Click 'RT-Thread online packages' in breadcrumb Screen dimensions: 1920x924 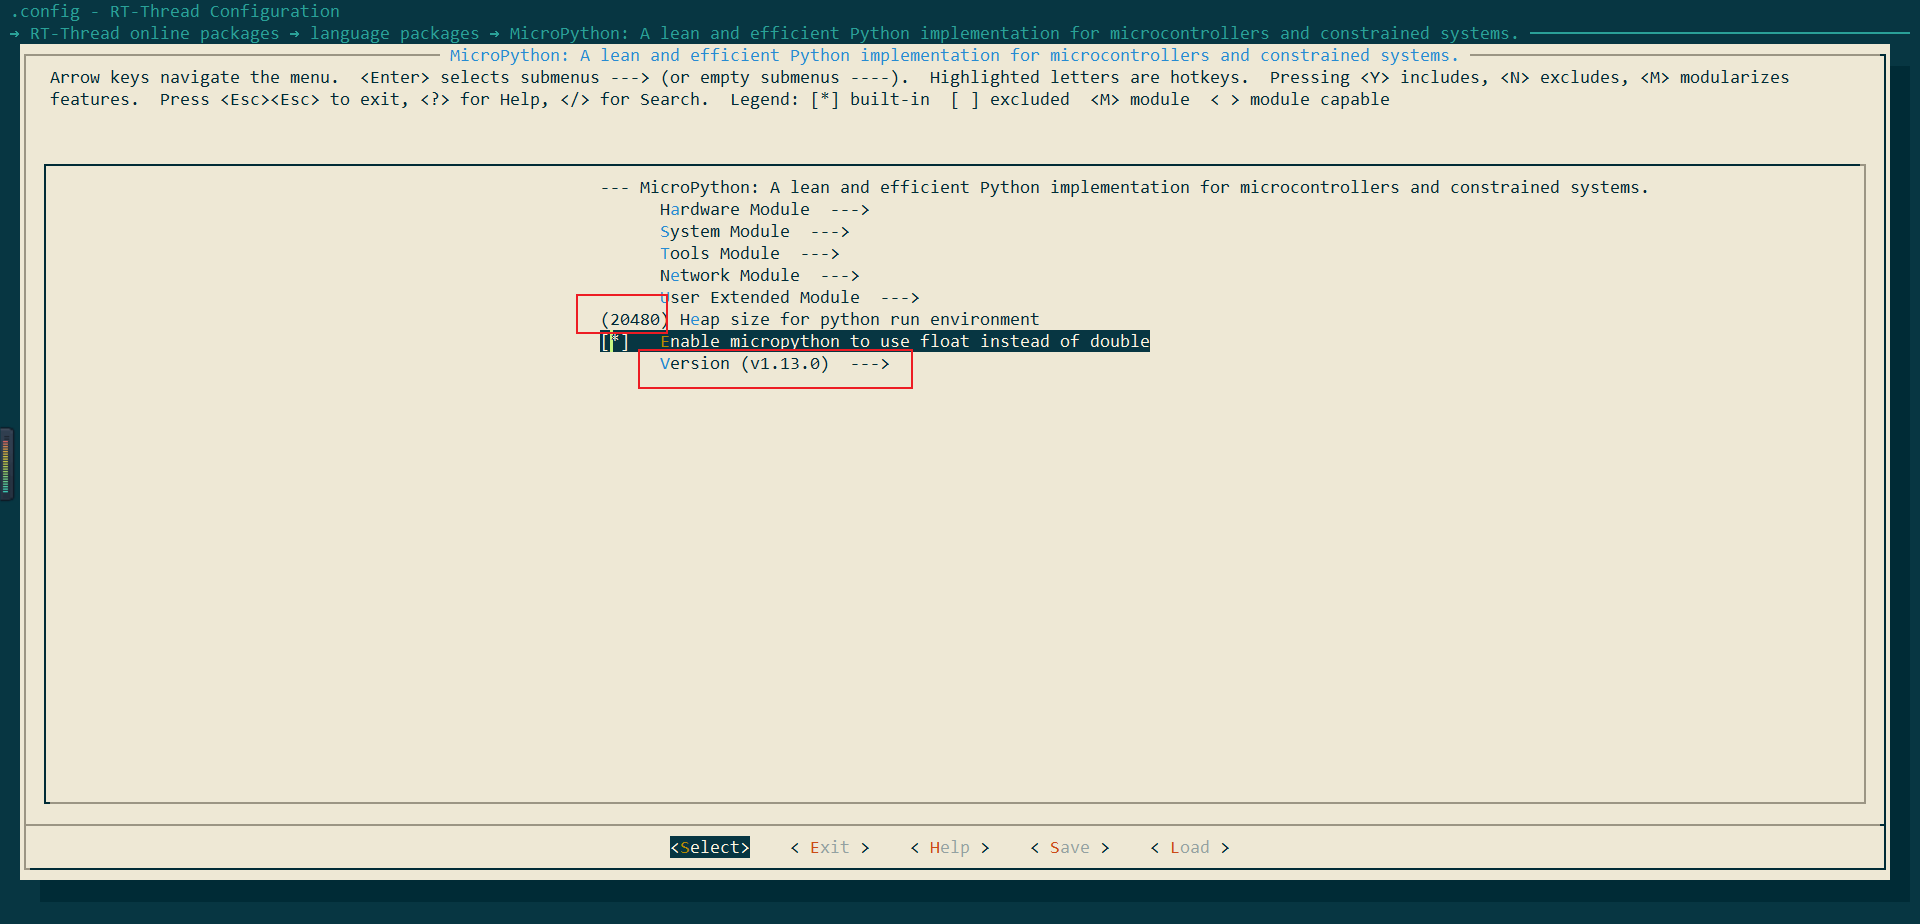pos(154,33)
